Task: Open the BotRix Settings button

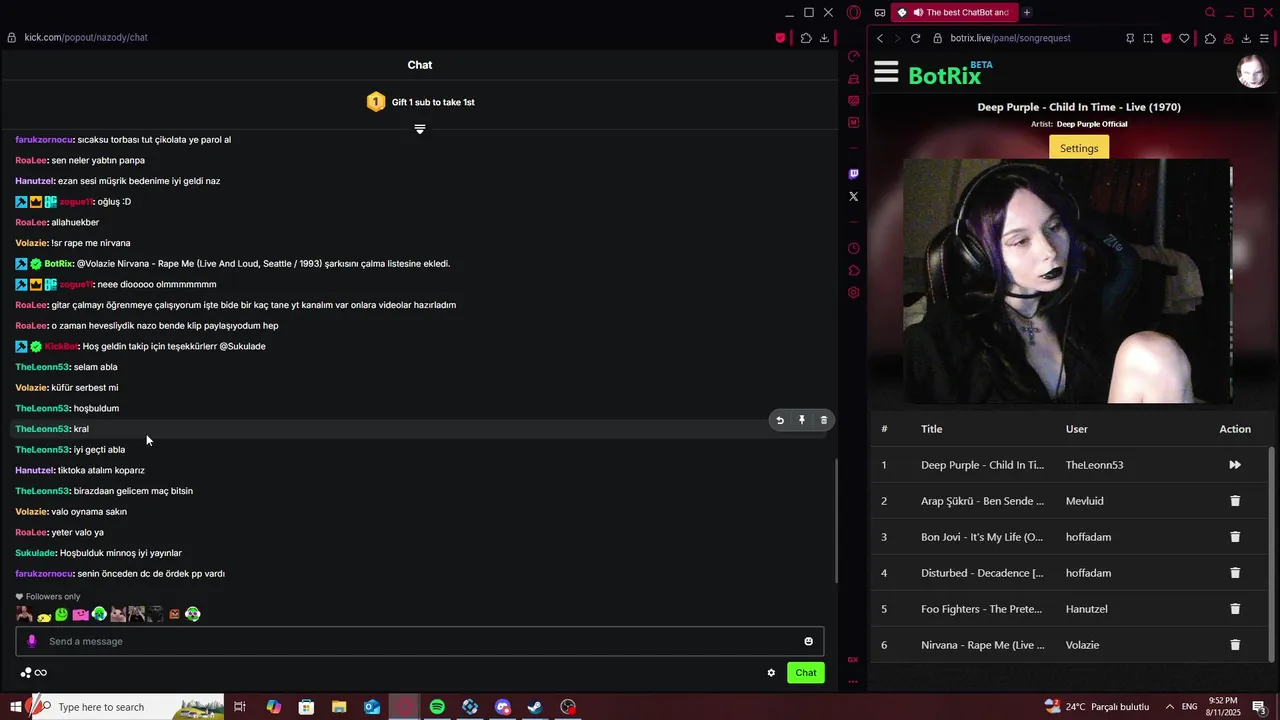Action: click(x=1079, y=148)
